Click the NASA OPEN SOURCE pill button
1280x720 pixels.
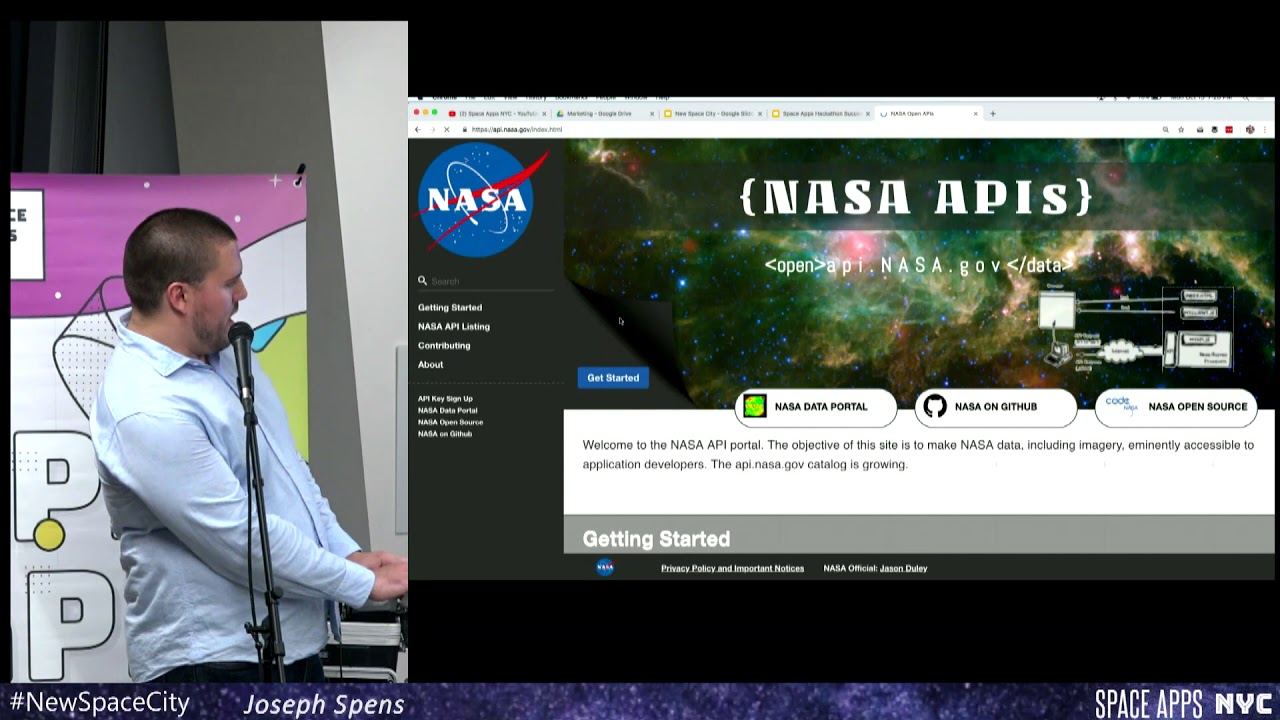1176,406
